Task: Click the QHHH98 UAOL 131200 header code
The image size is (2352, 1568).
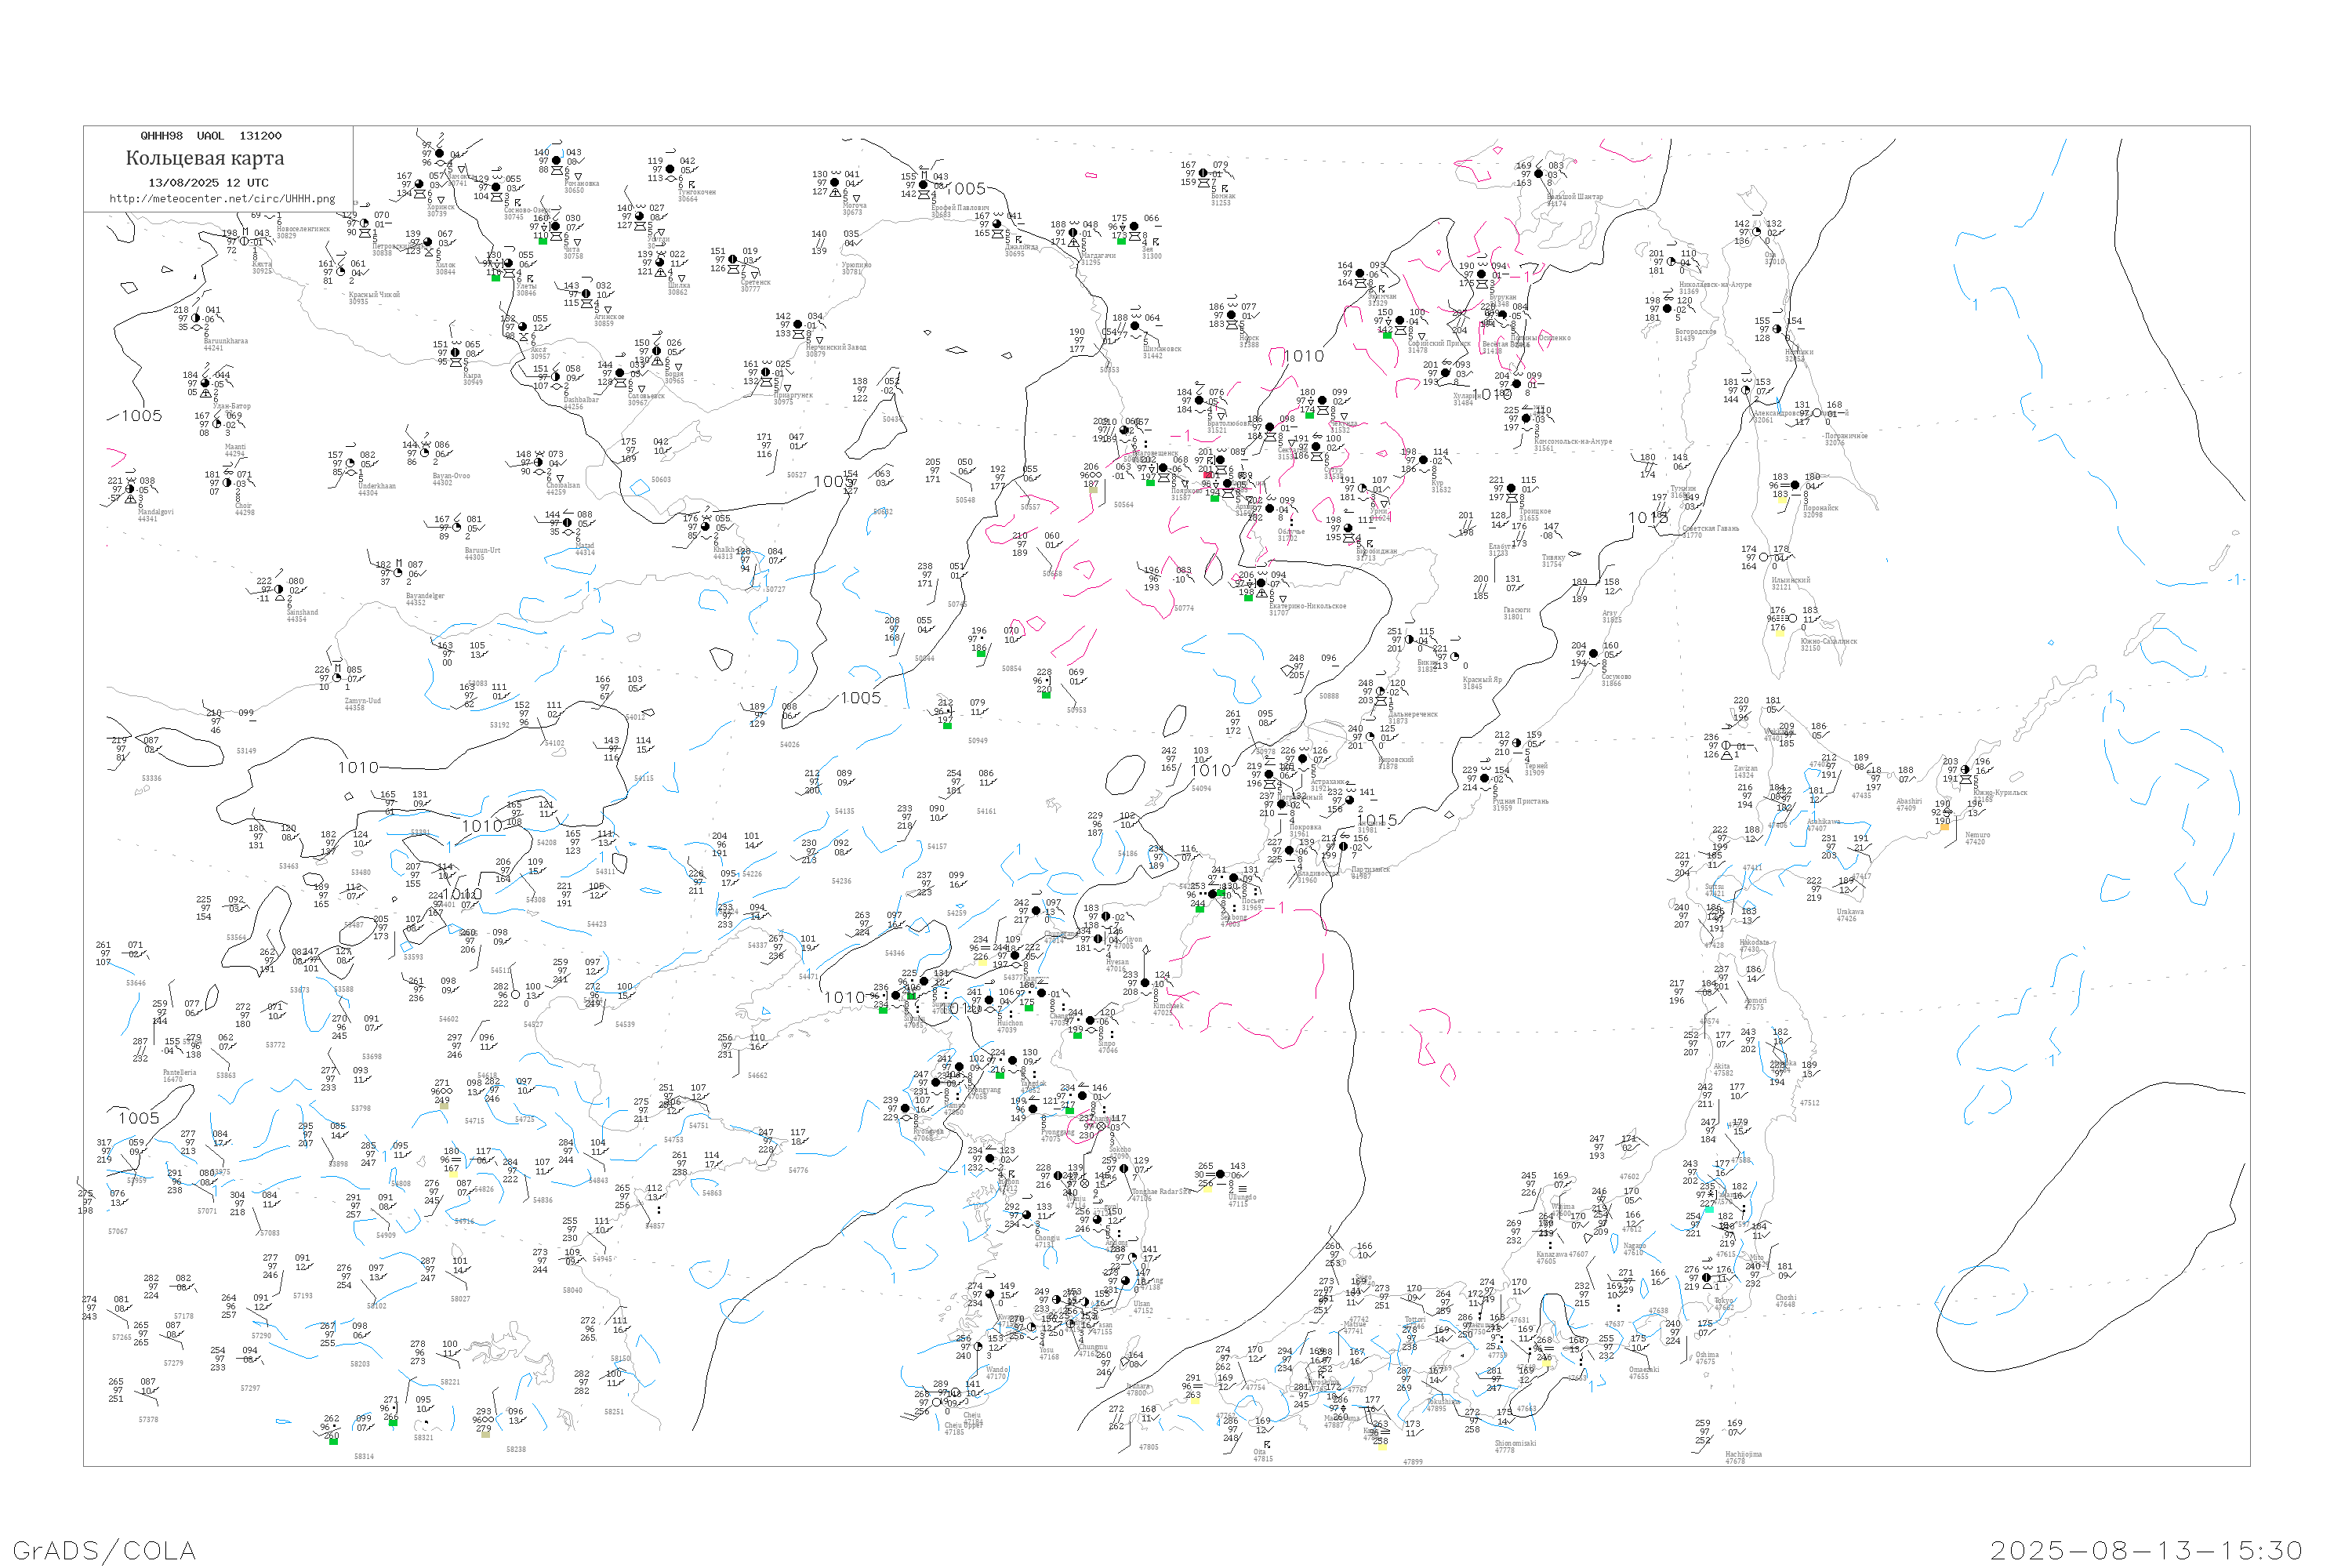Action: 211,136
